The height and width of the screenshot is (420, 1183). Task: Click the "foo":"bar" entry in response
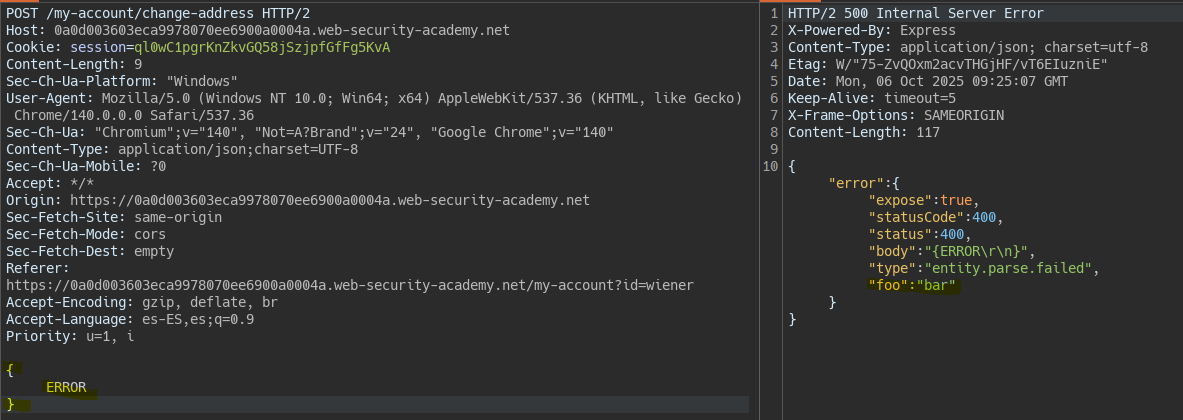point(913,285)
